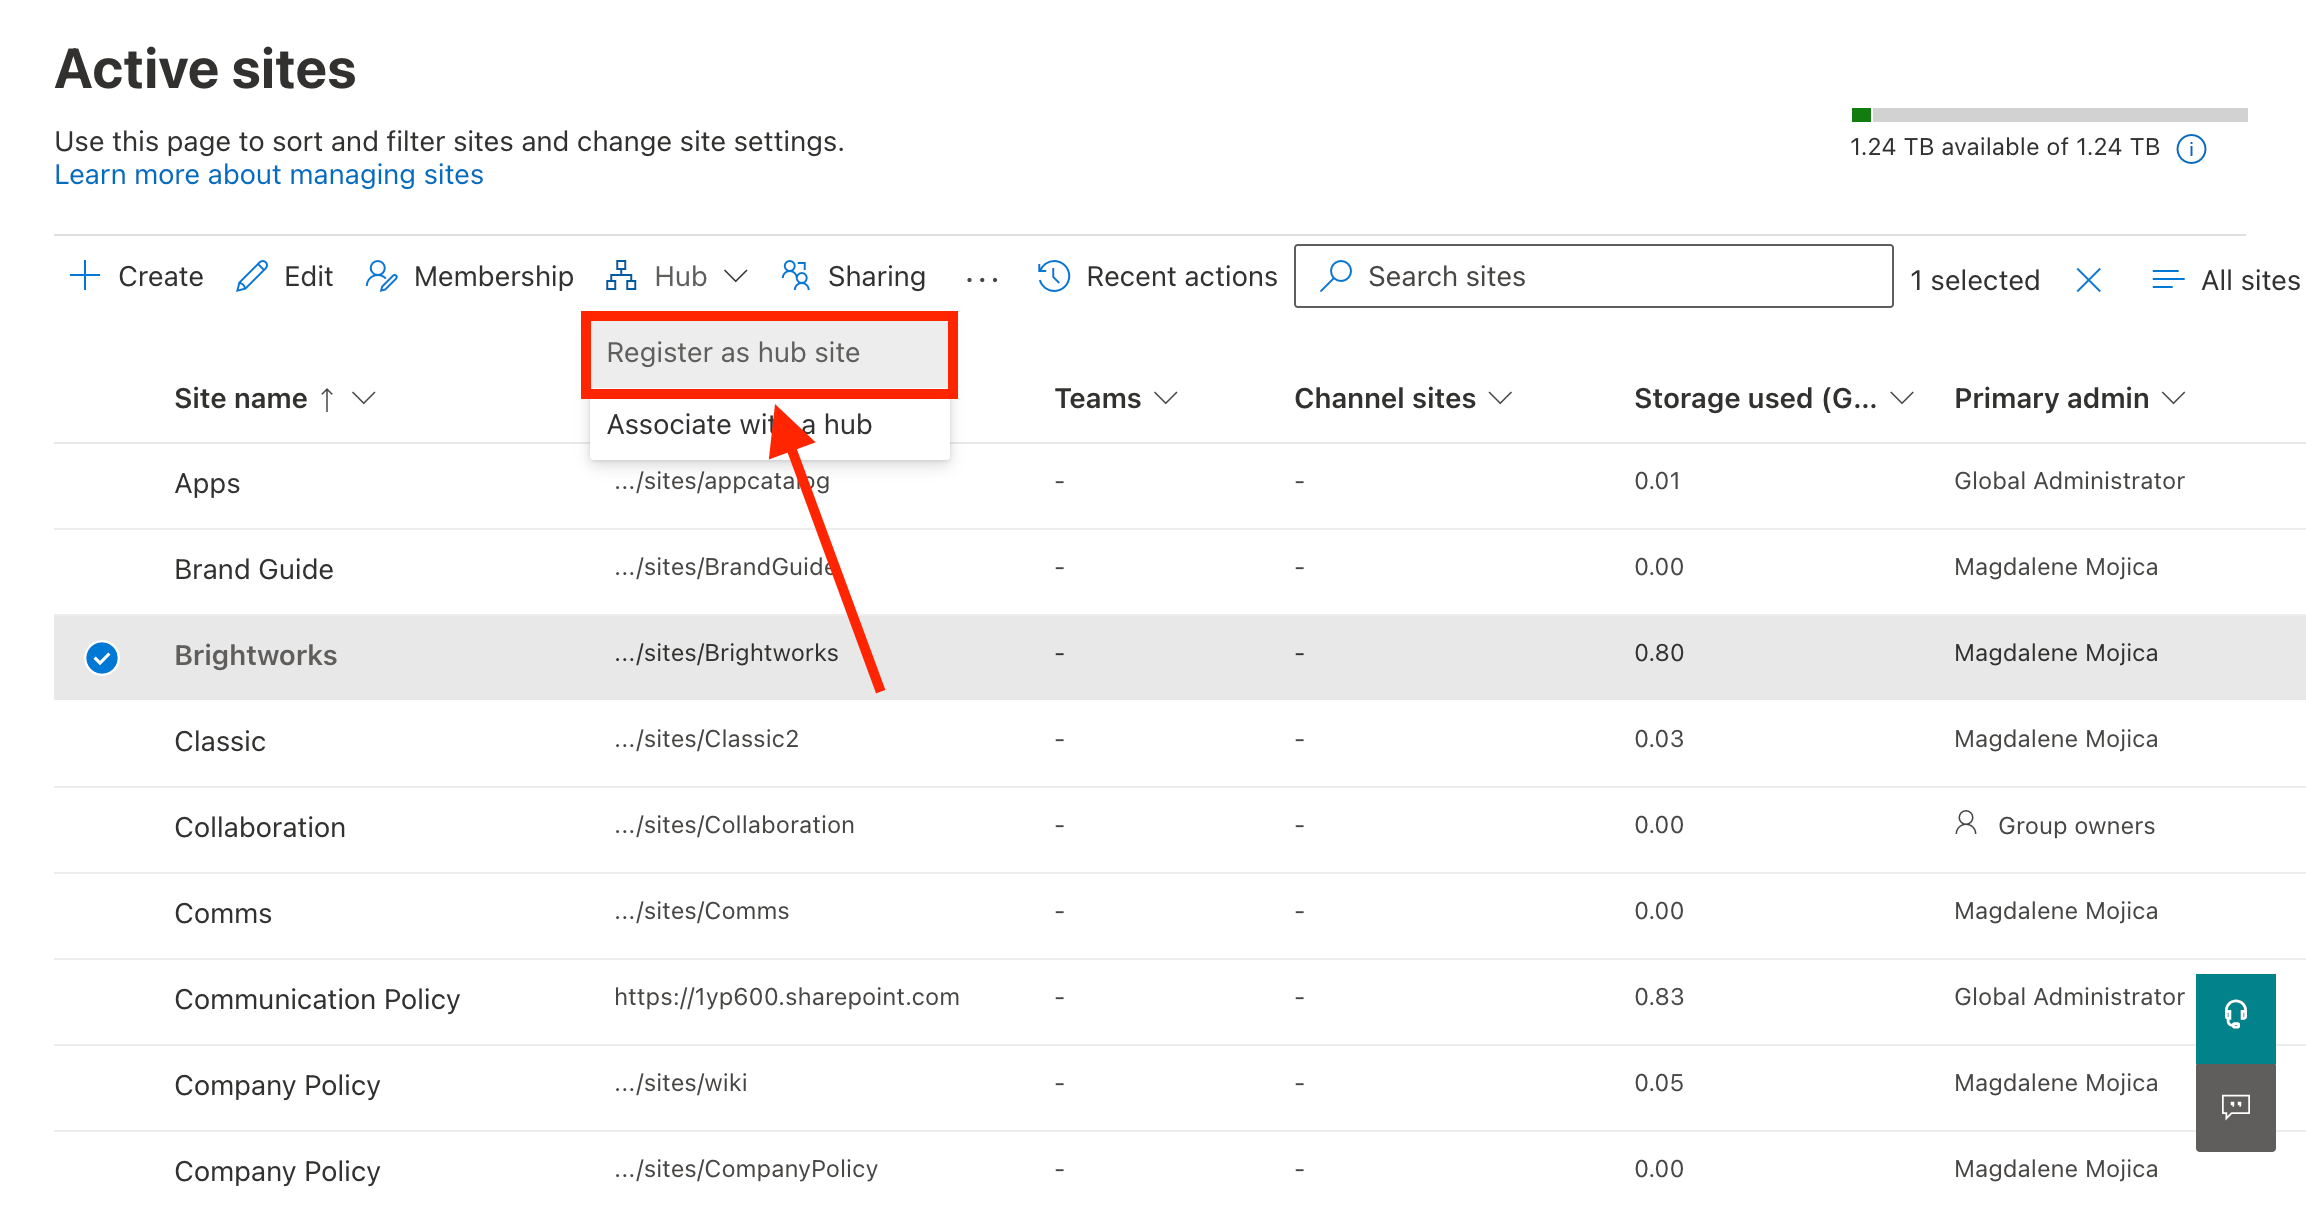Click the Sharing people icon
The width and height of the screenshot is (2306, 1212).
click(x=796, y=276)
